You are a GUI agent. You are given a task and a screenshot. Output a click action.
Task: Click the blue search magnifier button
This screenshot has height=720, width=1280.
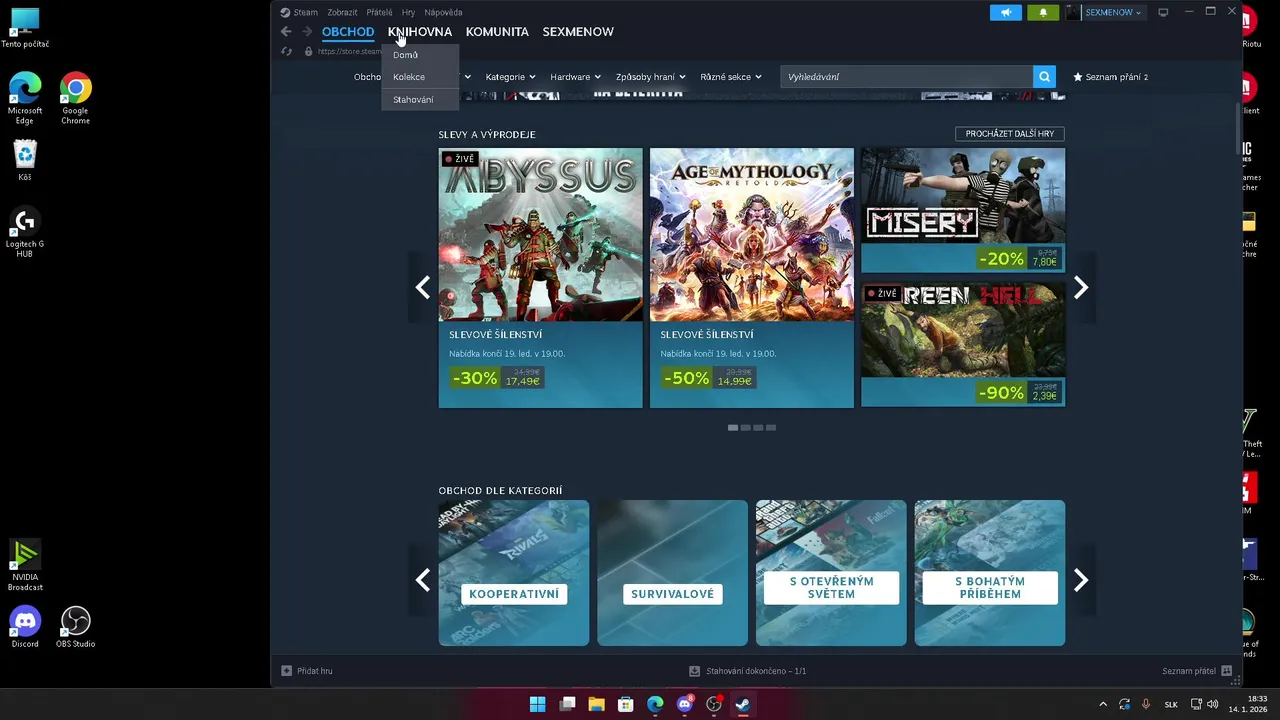pyautogui.click(x=1045, y=77)
